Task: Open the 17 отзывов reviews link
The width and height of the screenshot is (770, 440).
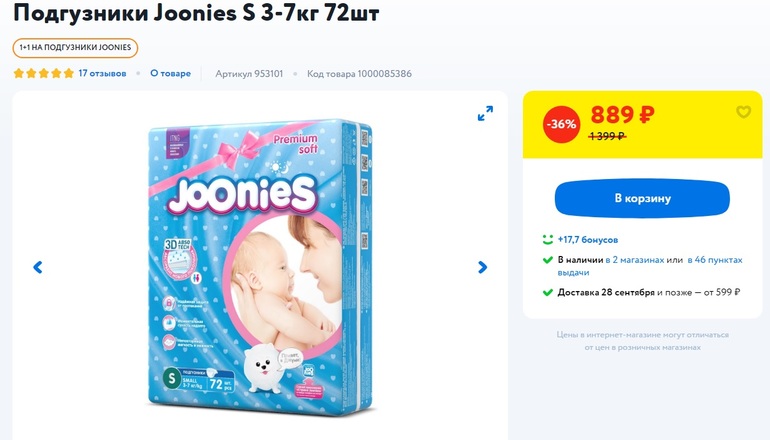Action: [102, 73]
